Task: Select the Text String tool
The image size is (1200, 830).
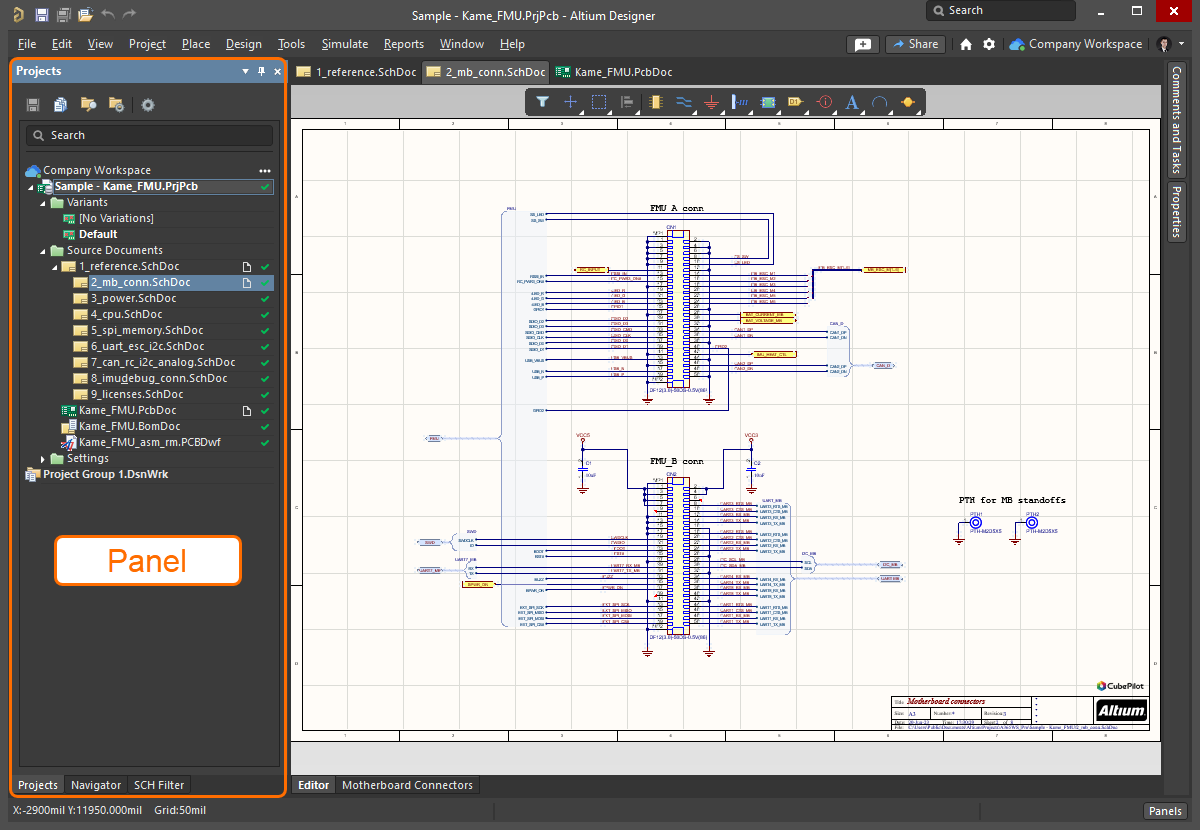Action: point(852,102)
